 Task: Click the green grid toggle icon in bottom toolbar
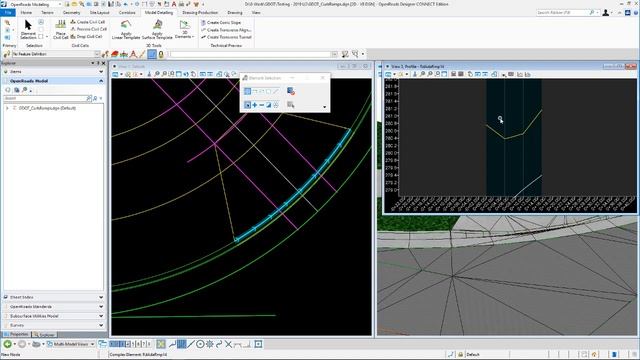161,344
